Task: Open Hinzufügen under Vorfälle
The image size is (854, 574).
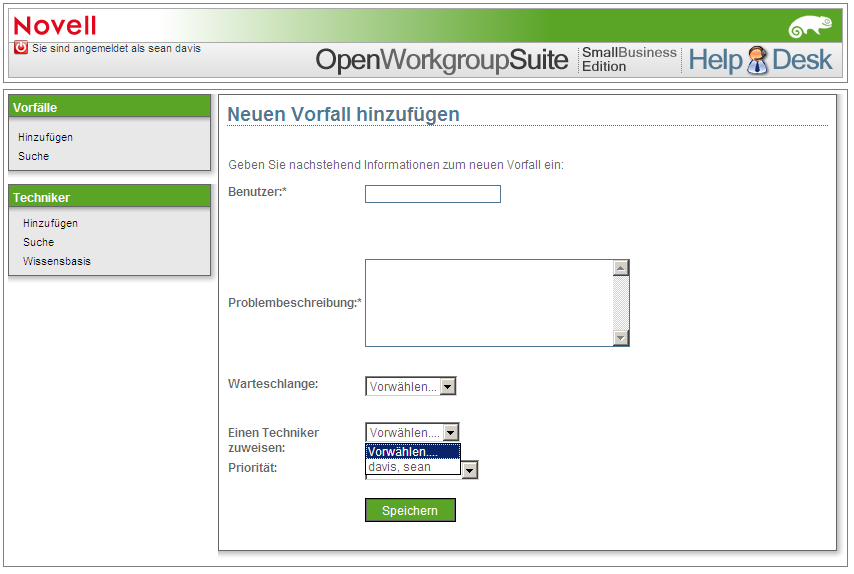Action: pyautogui.click(x=45, y=137)
